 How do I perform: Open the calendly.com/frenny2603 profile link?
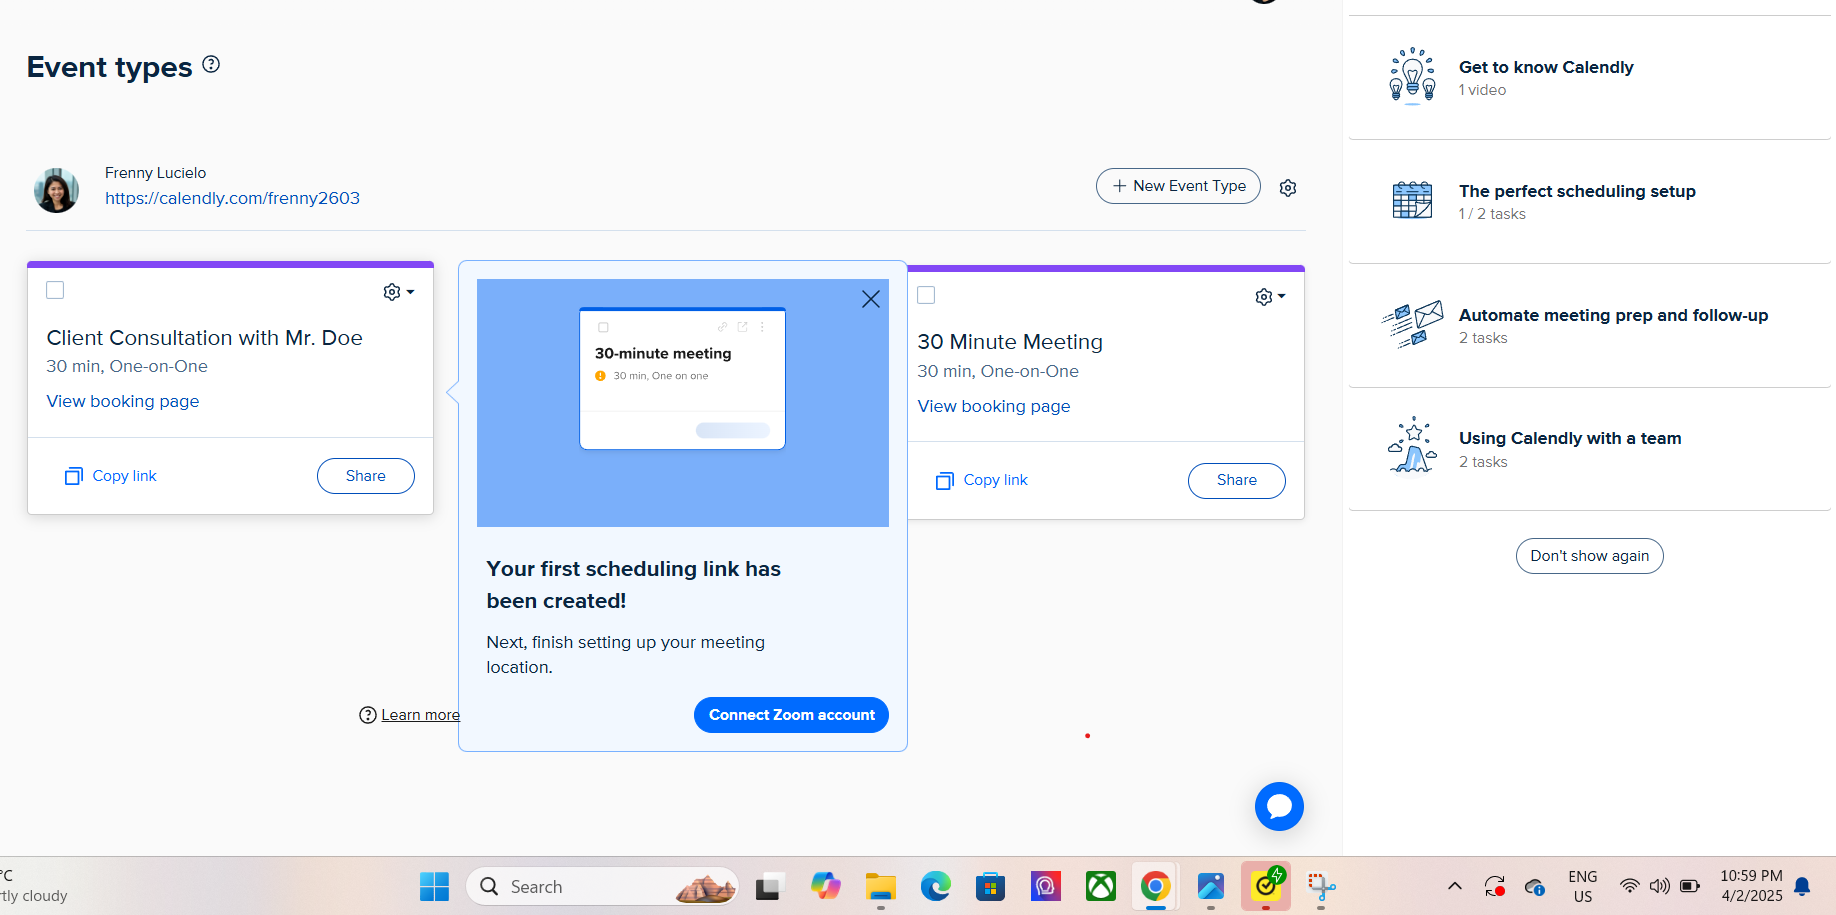coord(232,198)
